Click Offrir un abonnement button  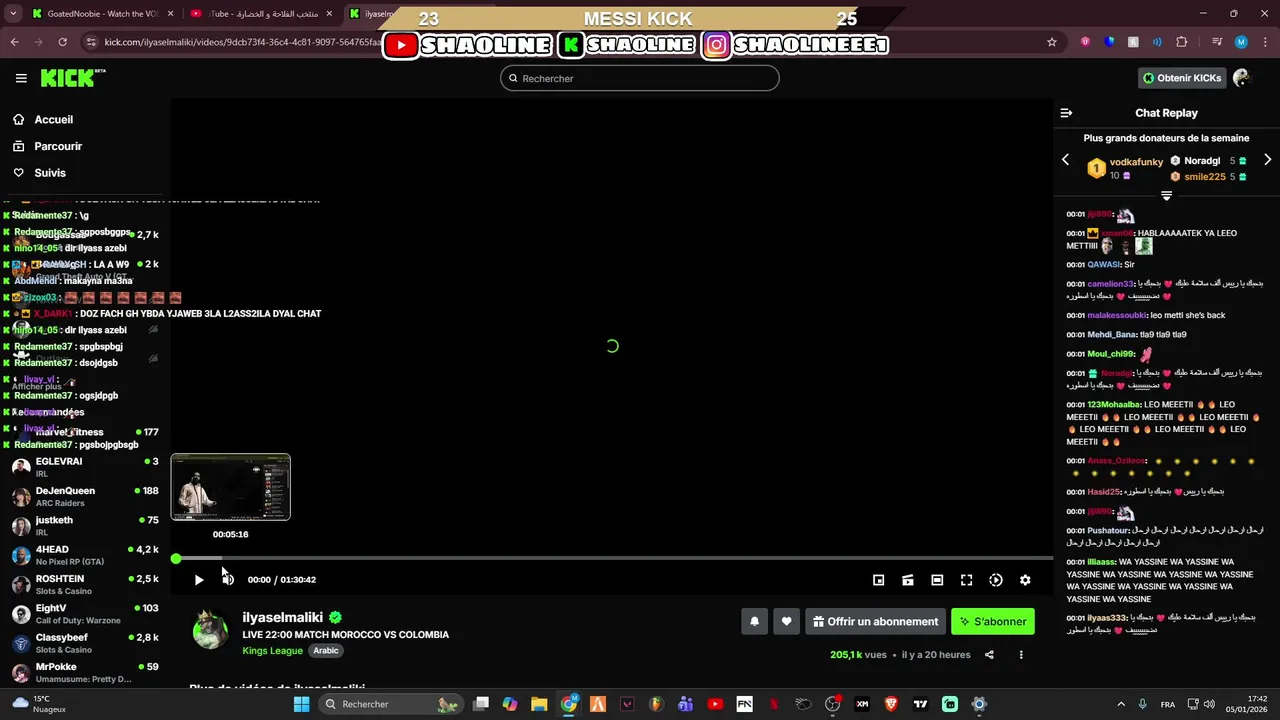click(875, 621)
